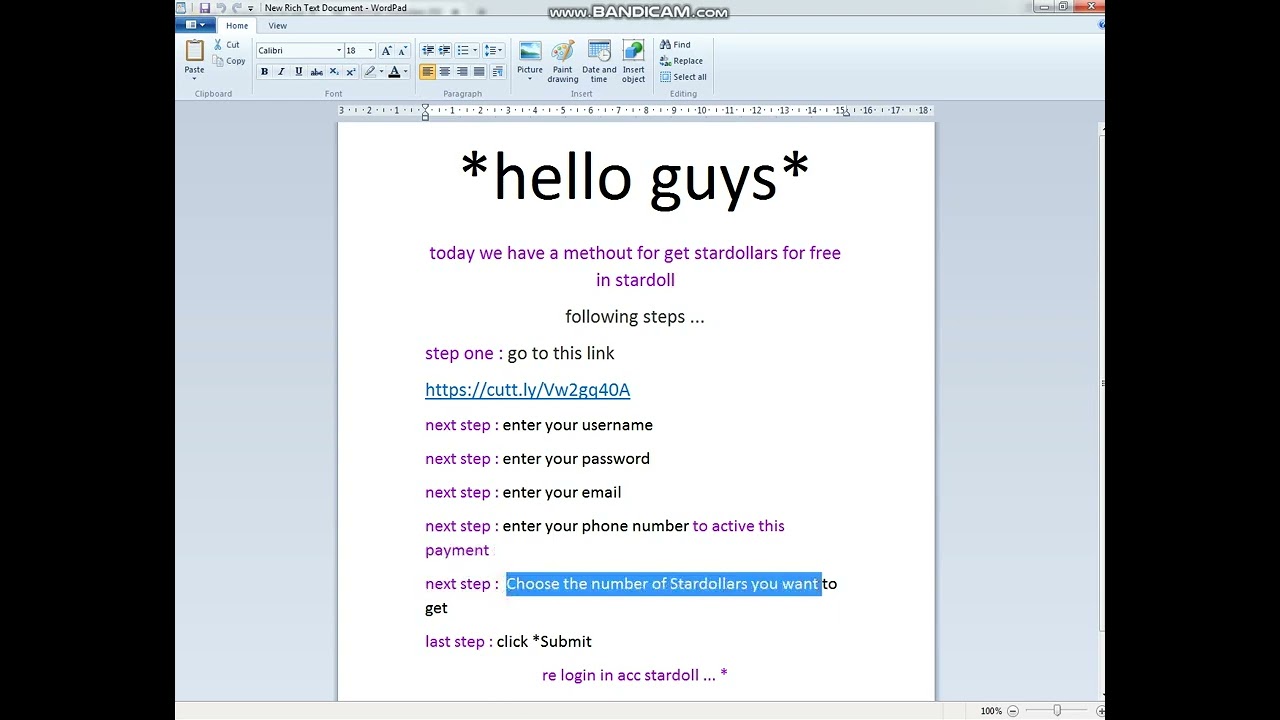Viewport: 1280px width, 720px height.
Task: Click the Shrink font button
Action: point(402,50)
